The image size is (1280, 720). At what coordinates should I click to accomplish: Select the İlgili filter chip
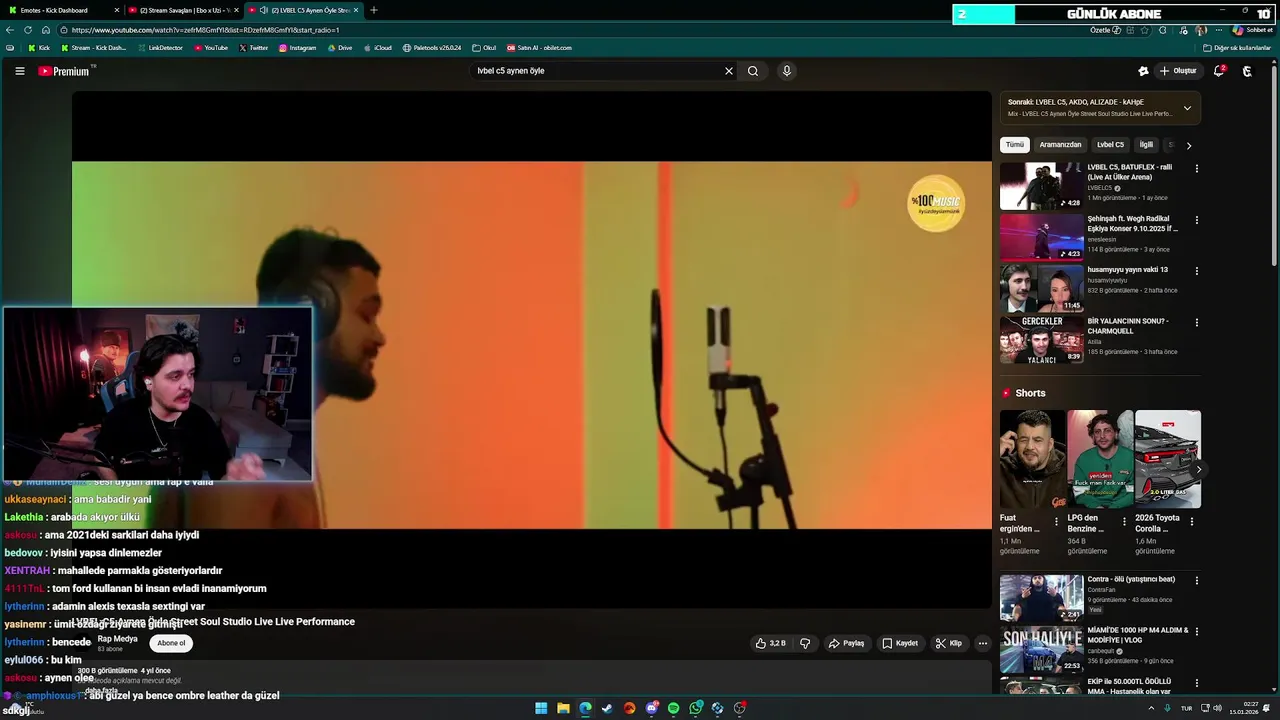[x=1146, y=145]
